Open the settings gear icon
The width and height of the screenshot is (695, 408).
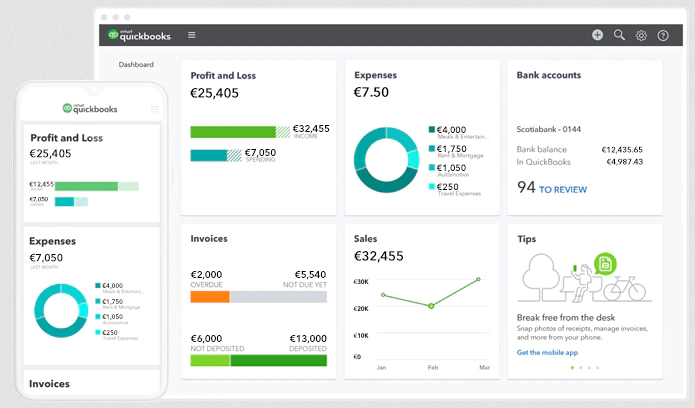pyautogui.click(x=641, y=35)
